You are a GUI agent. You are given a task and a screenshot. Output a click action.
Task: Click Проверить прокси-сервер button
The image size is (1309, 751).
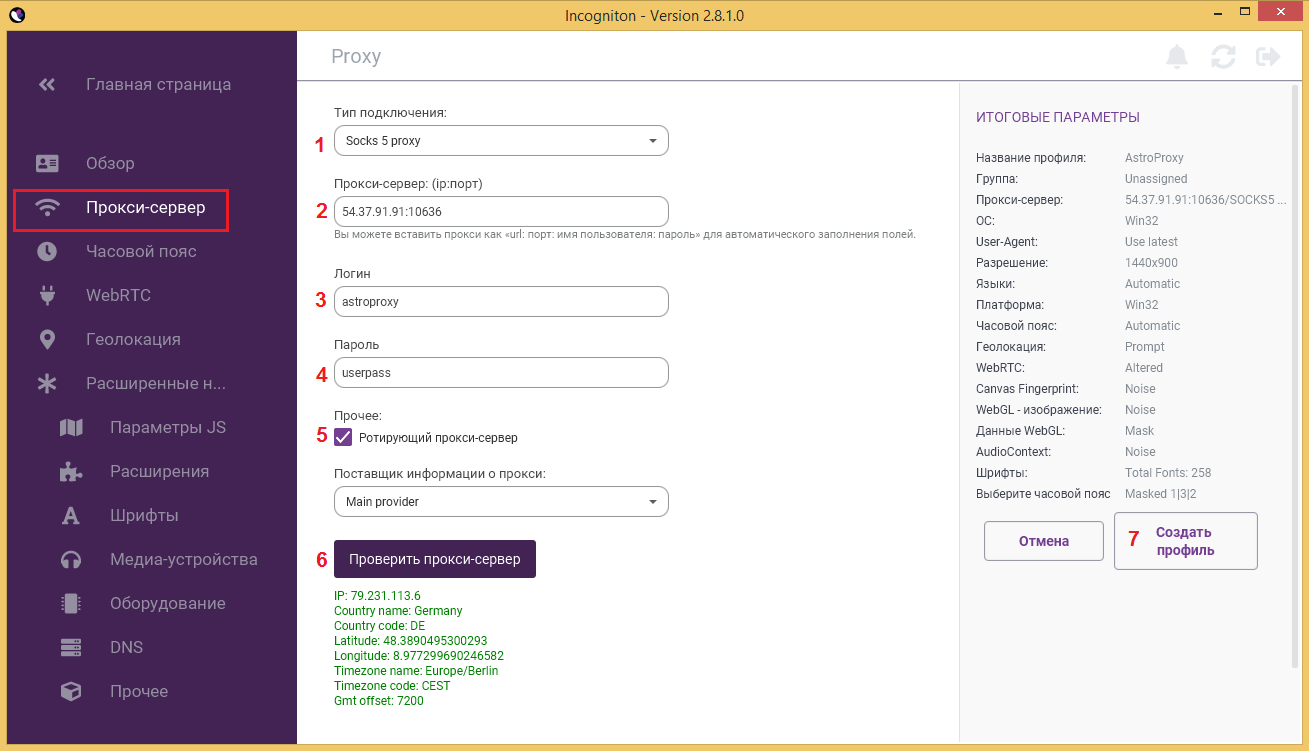[x=435, y=559]
